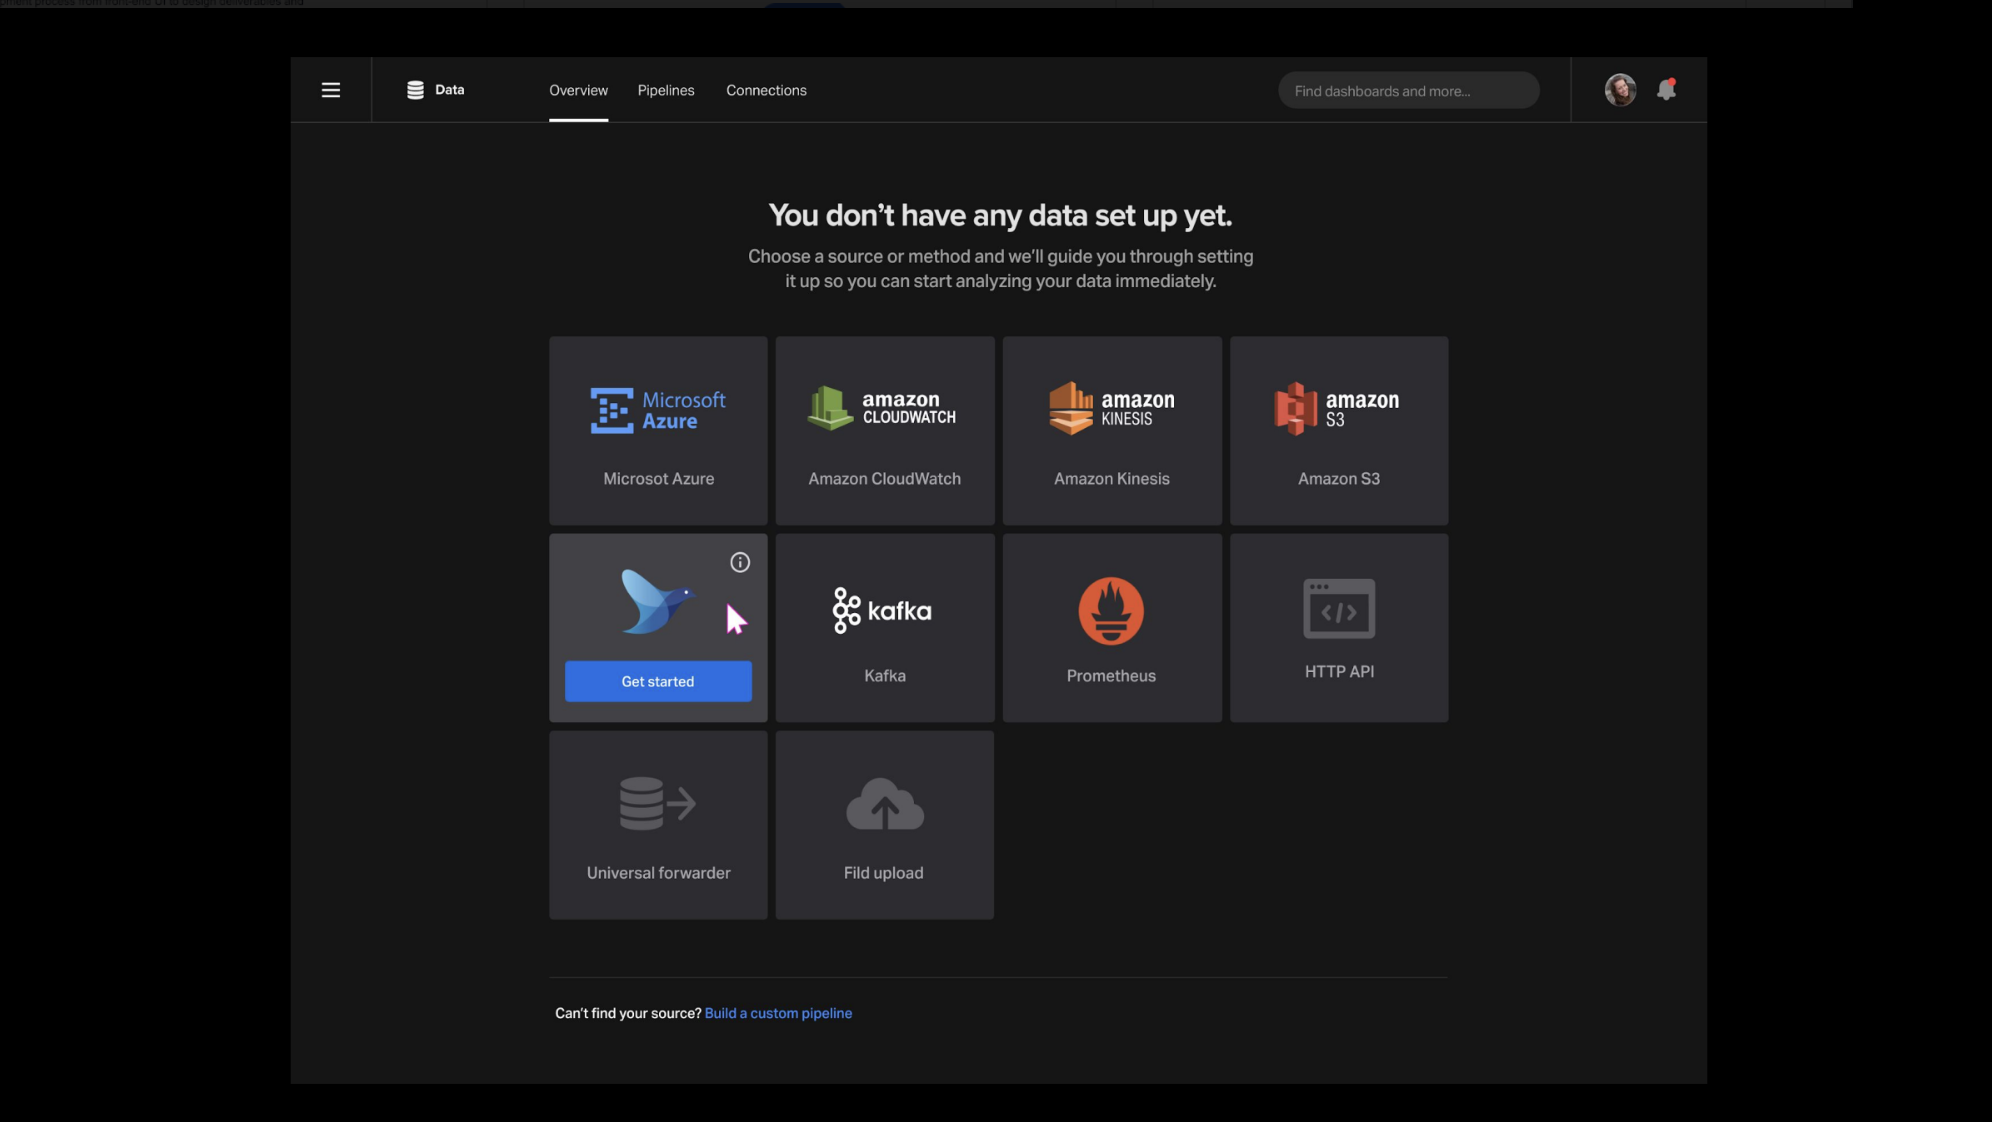Select the Amazon Kinesis source tile
The width and height of the screenshot is (1992, 1122).
(x=1112, y=431)
